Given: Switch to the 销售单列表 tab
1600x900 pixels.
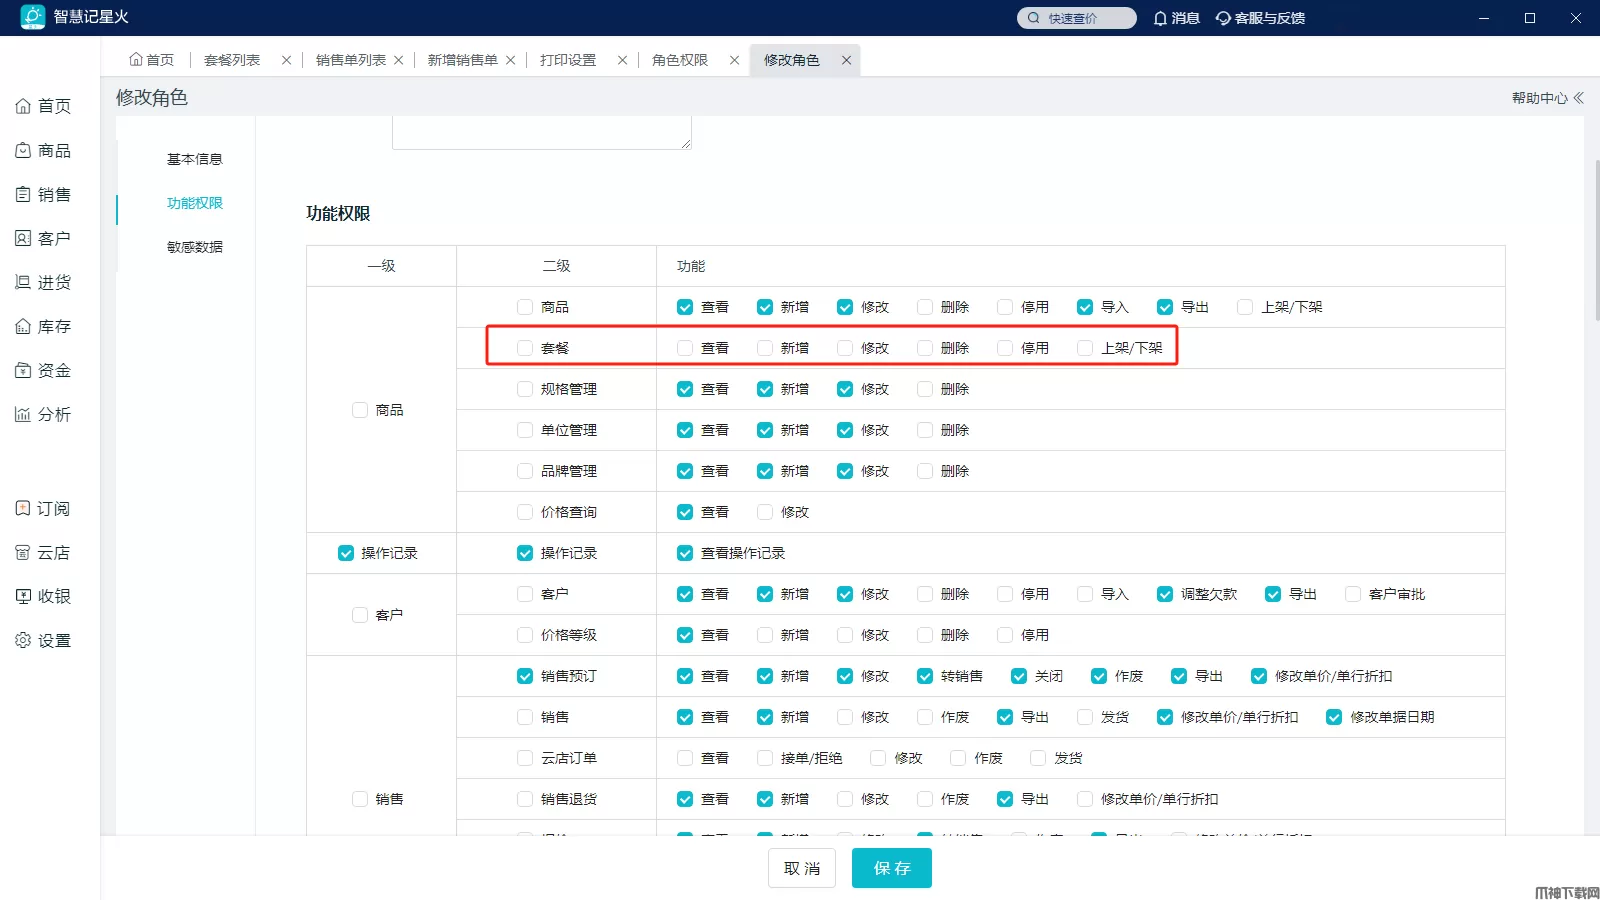Looking at the screenshot, I should 350,60.
